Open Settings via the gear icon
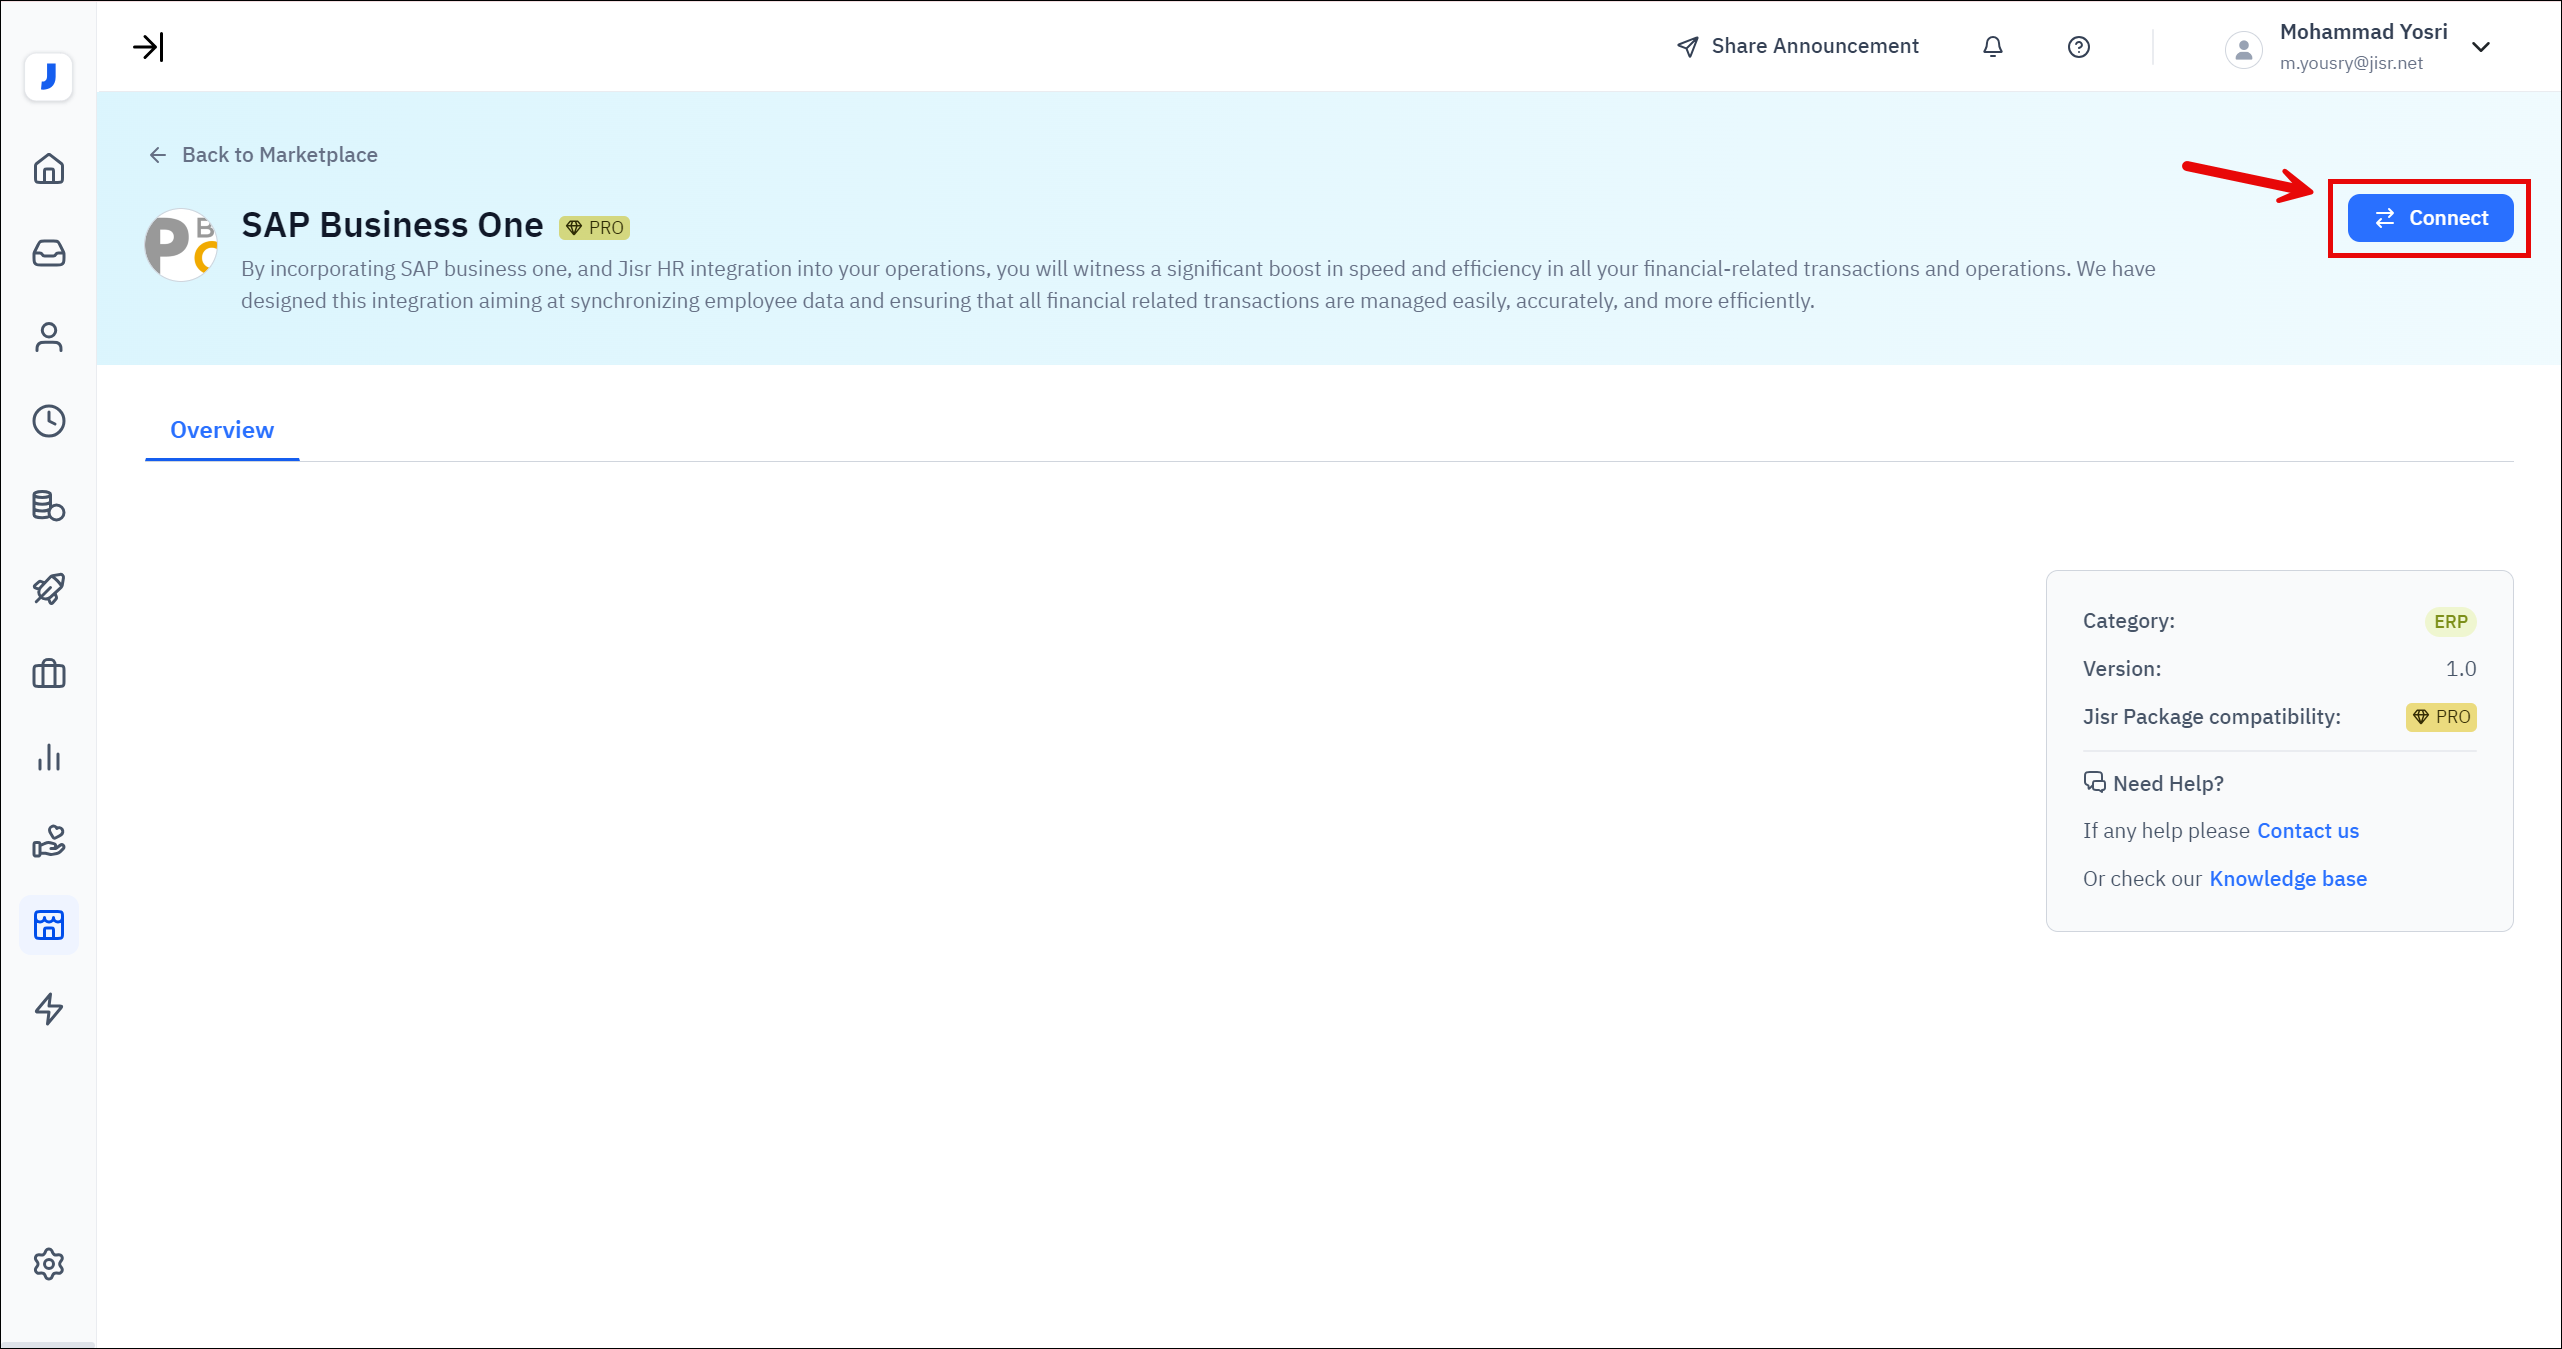Screen dimensions: 2562x1349 pyautogui.click(x=48, y=1263)
